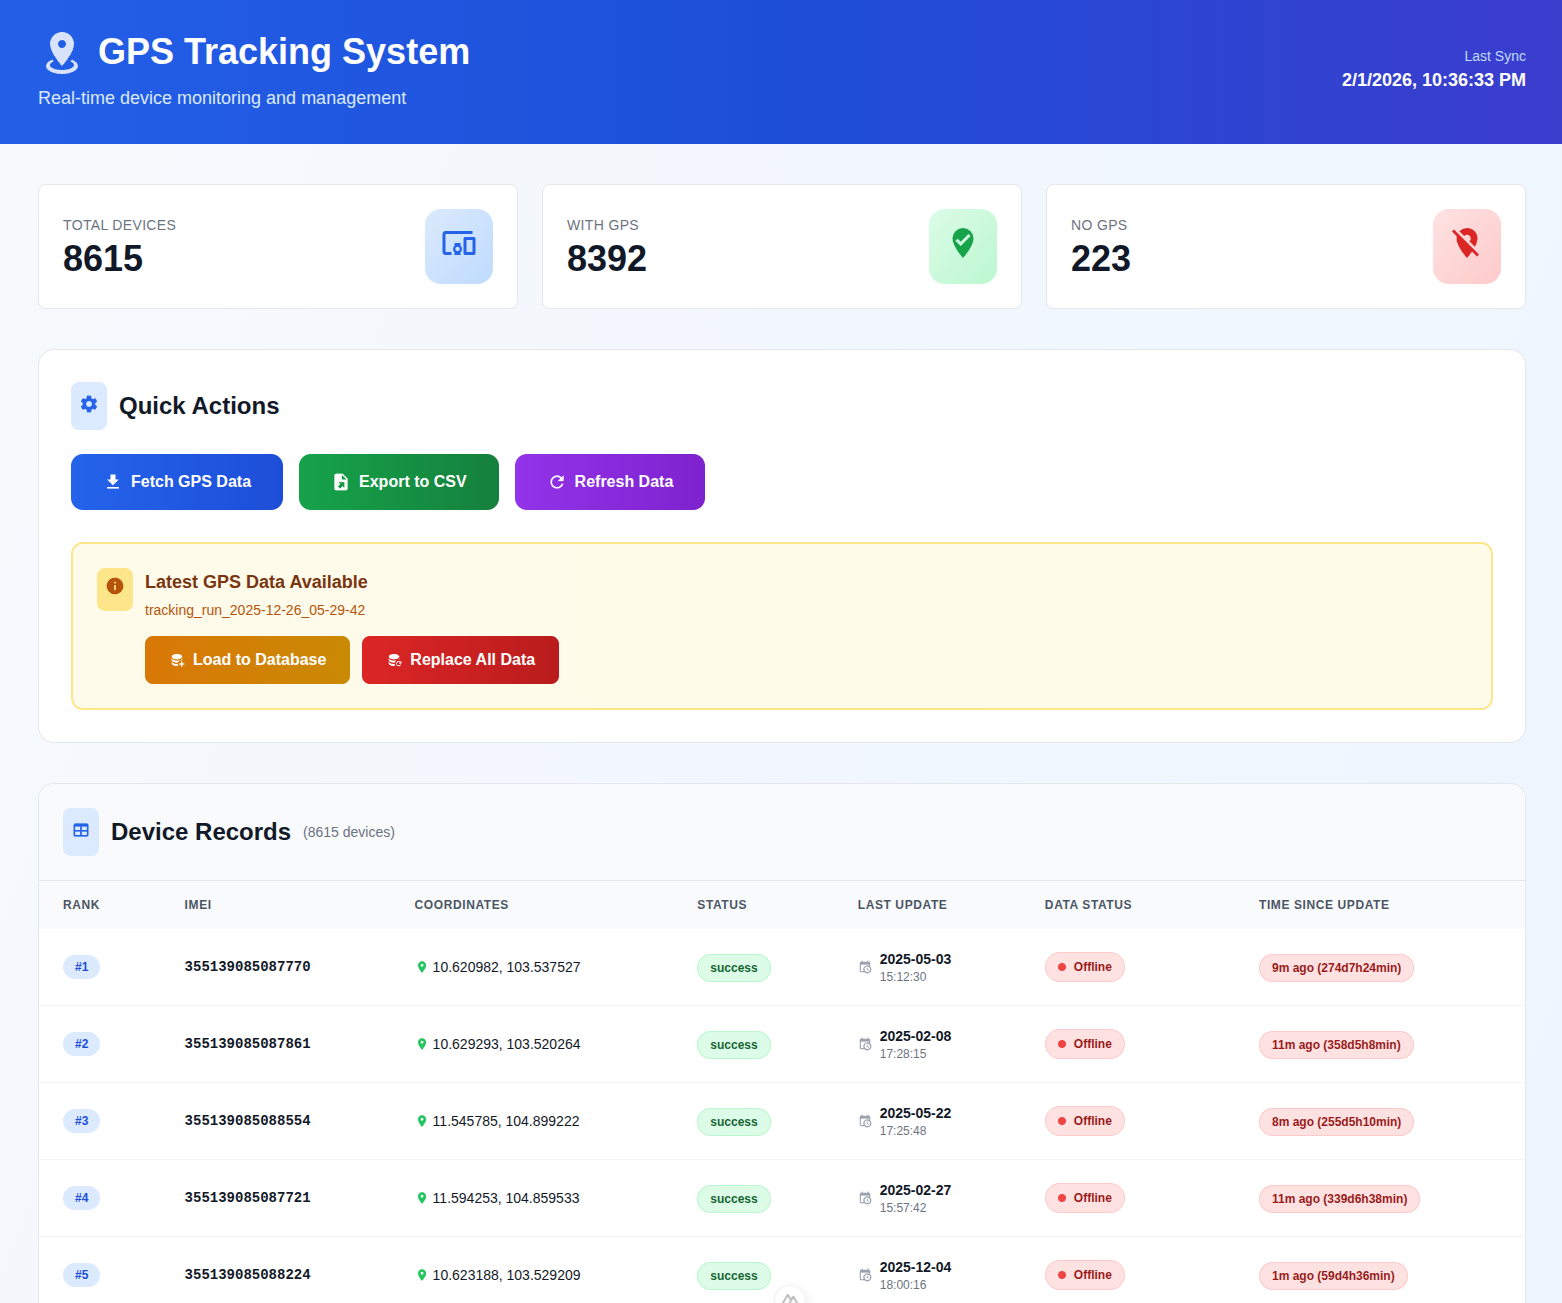Image resolution: width=1562 pixels, height=1303 pixels.
Task: Click the Quick Actions gear icon
Action: click(x=88, y=405)
